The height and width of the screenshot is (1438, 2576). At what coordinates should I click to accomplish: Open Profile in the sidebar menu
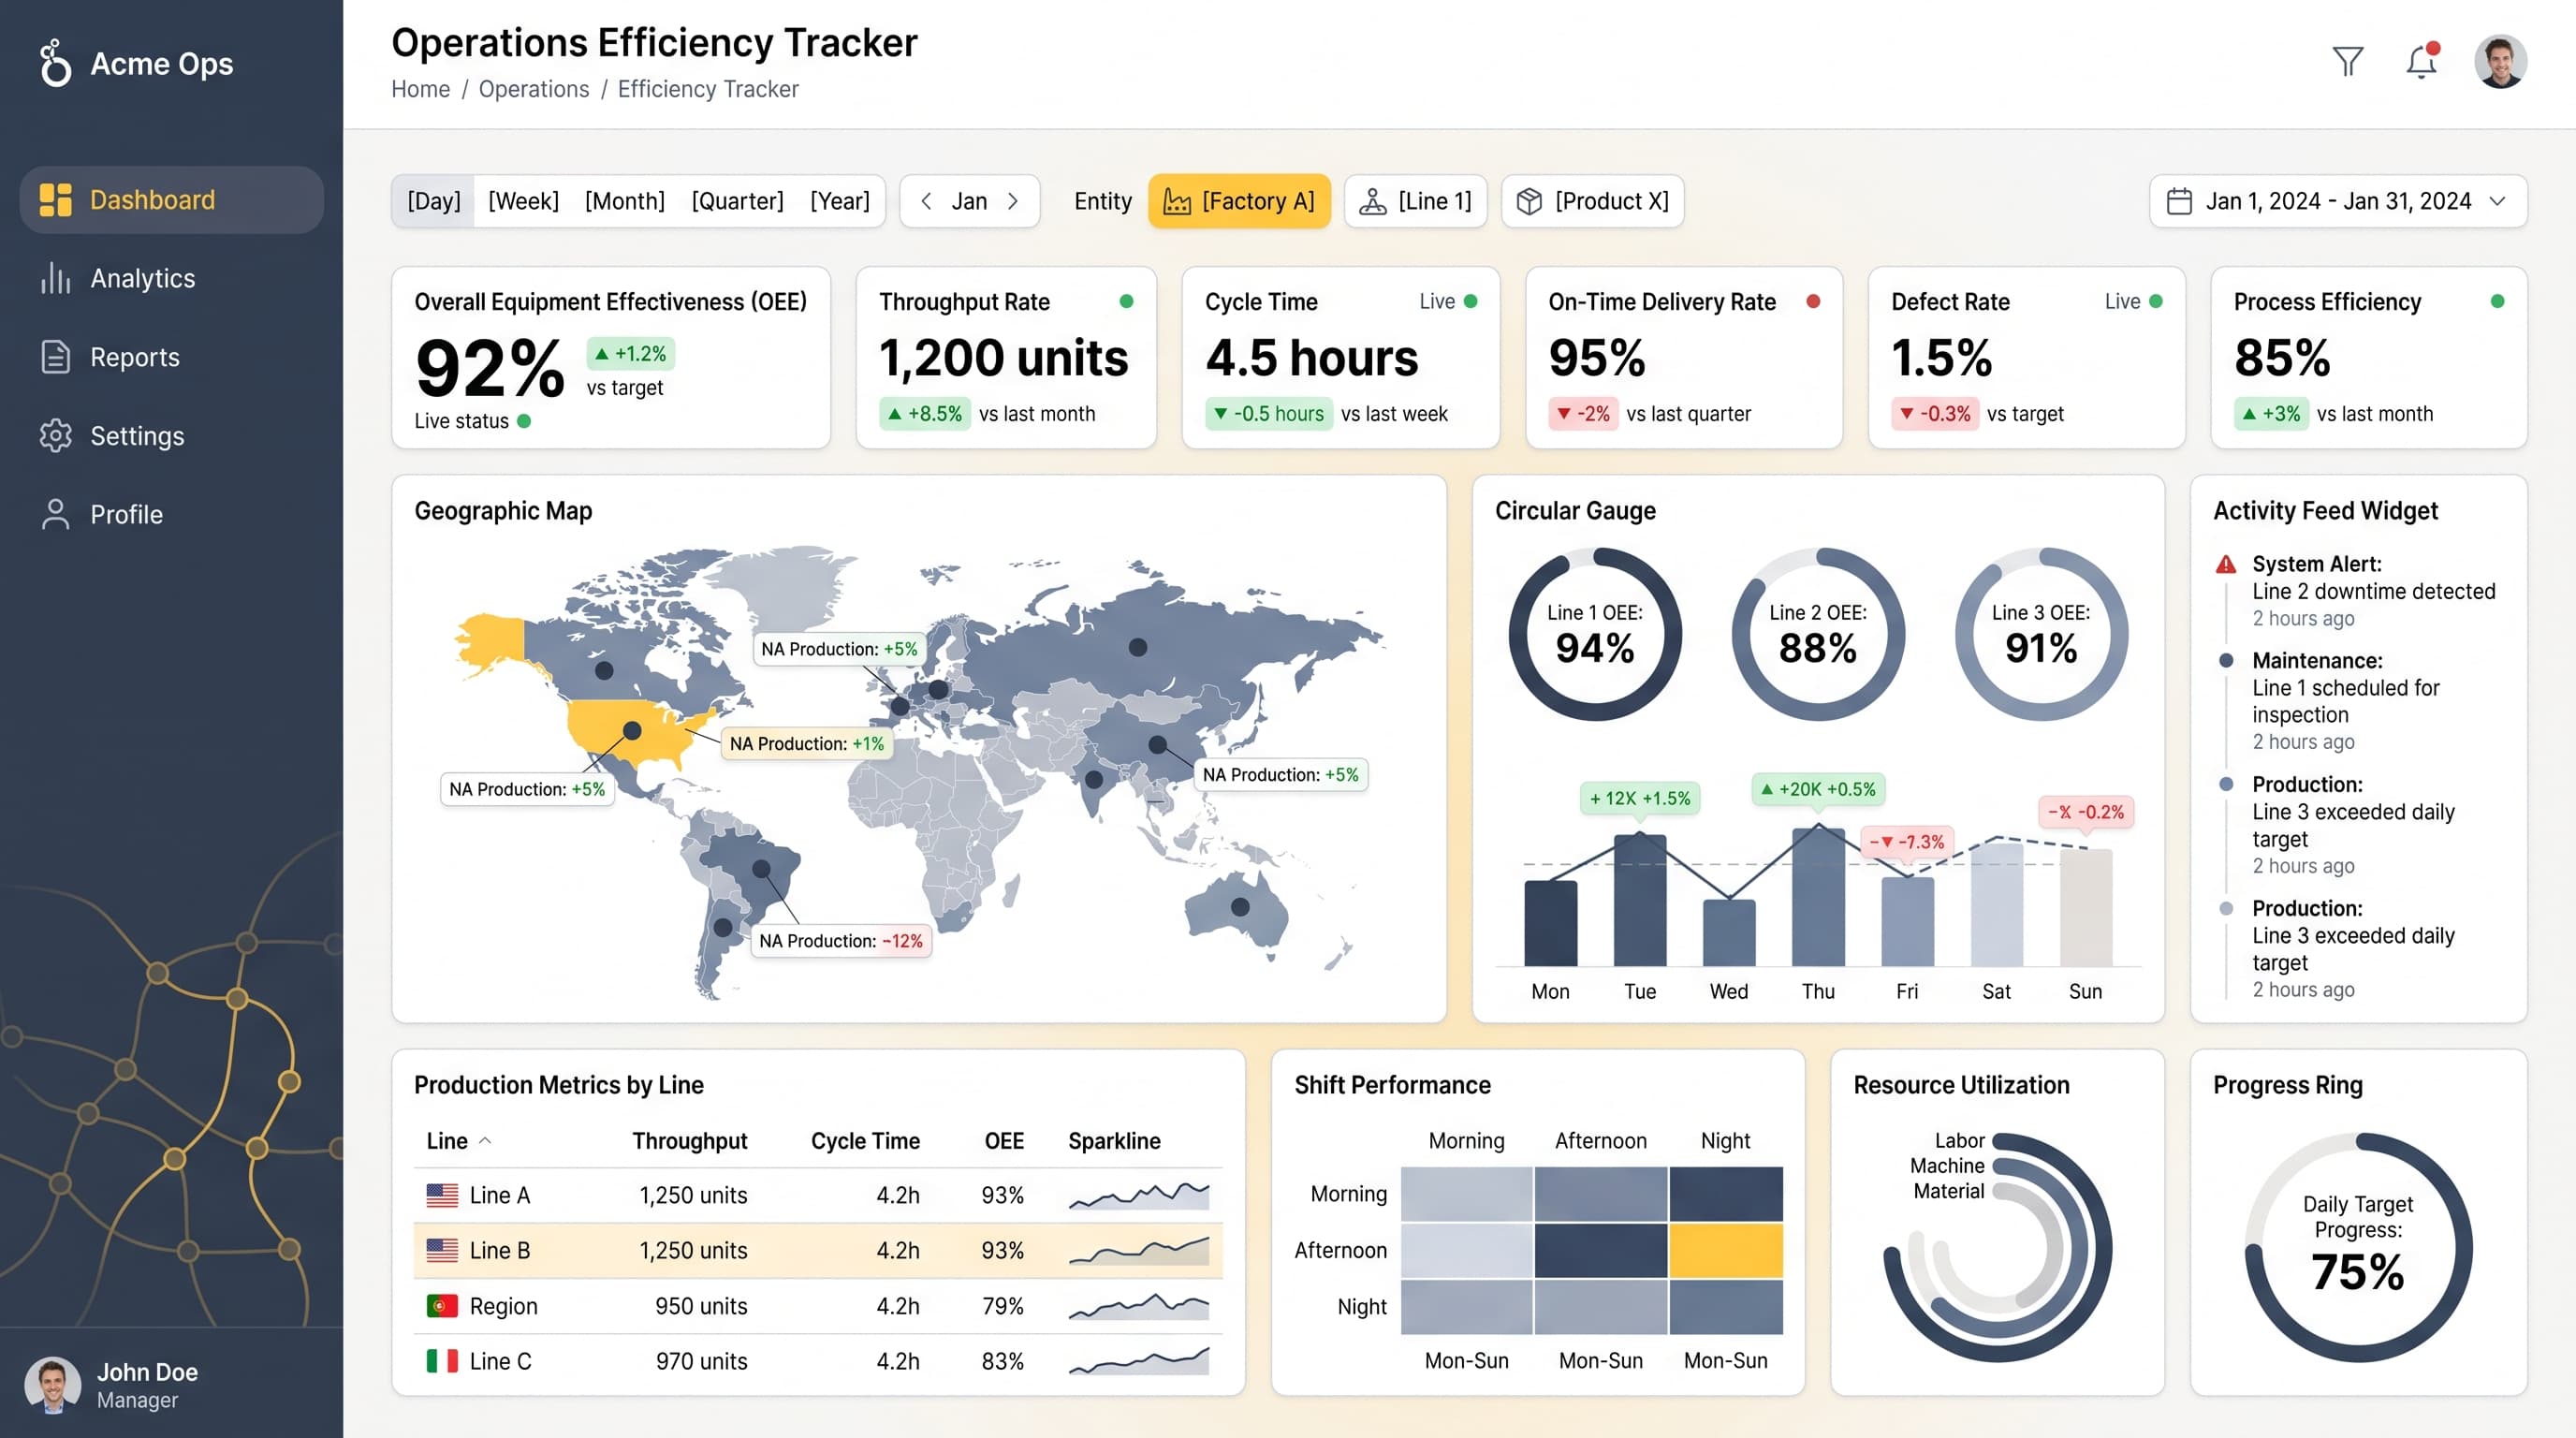(x=171, y=514)
